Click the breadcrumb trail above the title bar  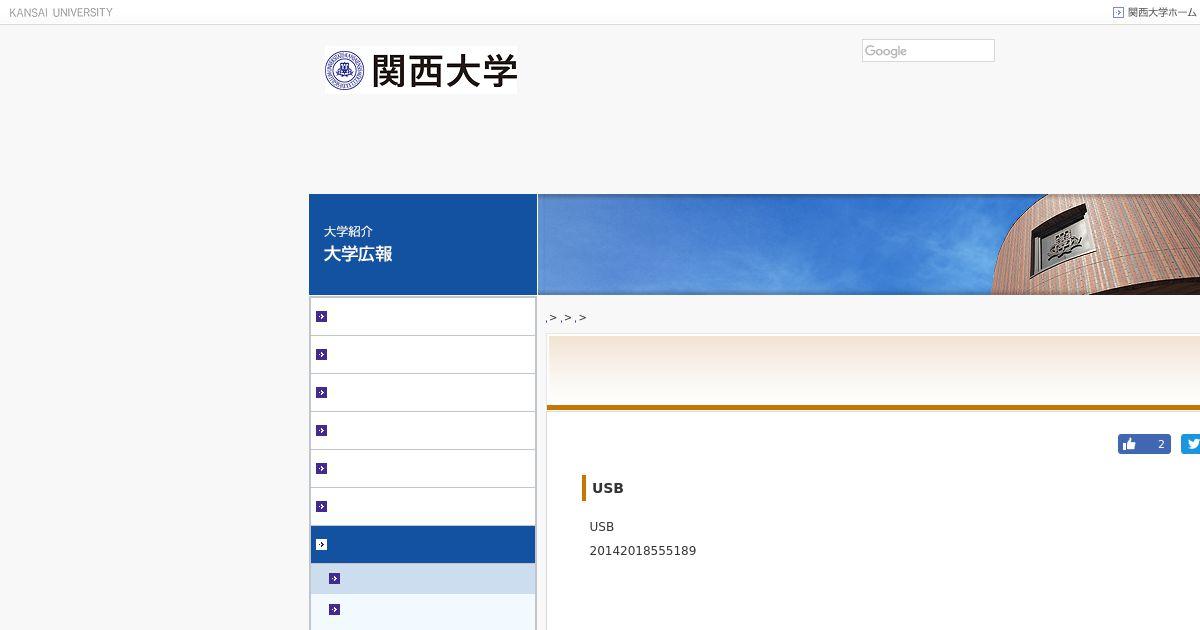pyautogui.click(x=566, y=318)
